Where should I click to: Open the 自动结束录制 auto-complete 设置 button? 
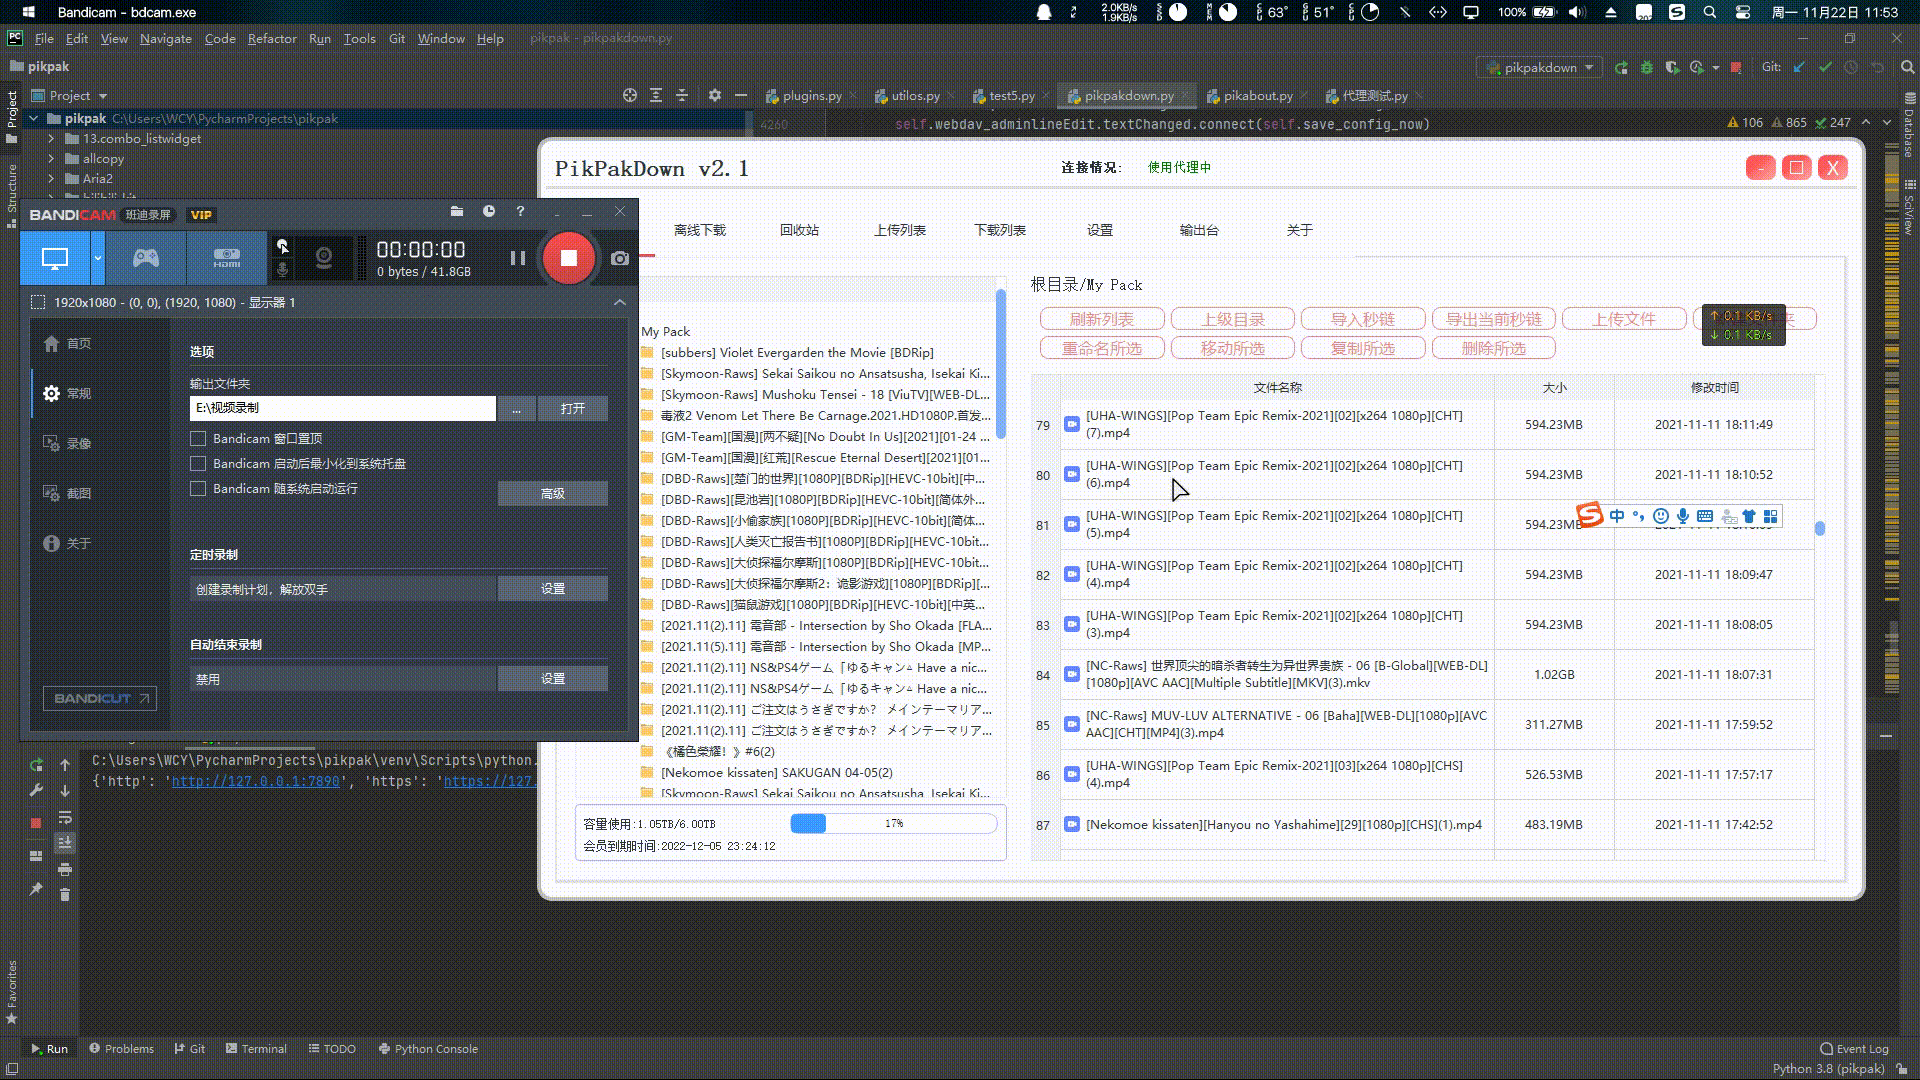(552, 678)
